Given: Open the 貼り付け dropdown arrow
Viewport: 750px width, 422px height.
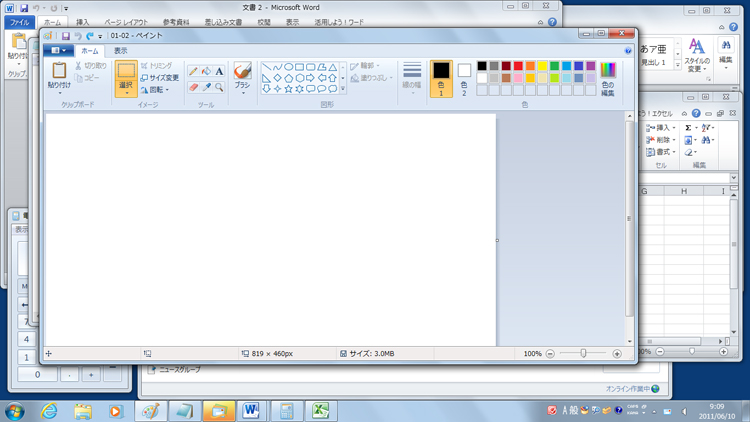Looking at the screenshot, I should click(59, 93).
